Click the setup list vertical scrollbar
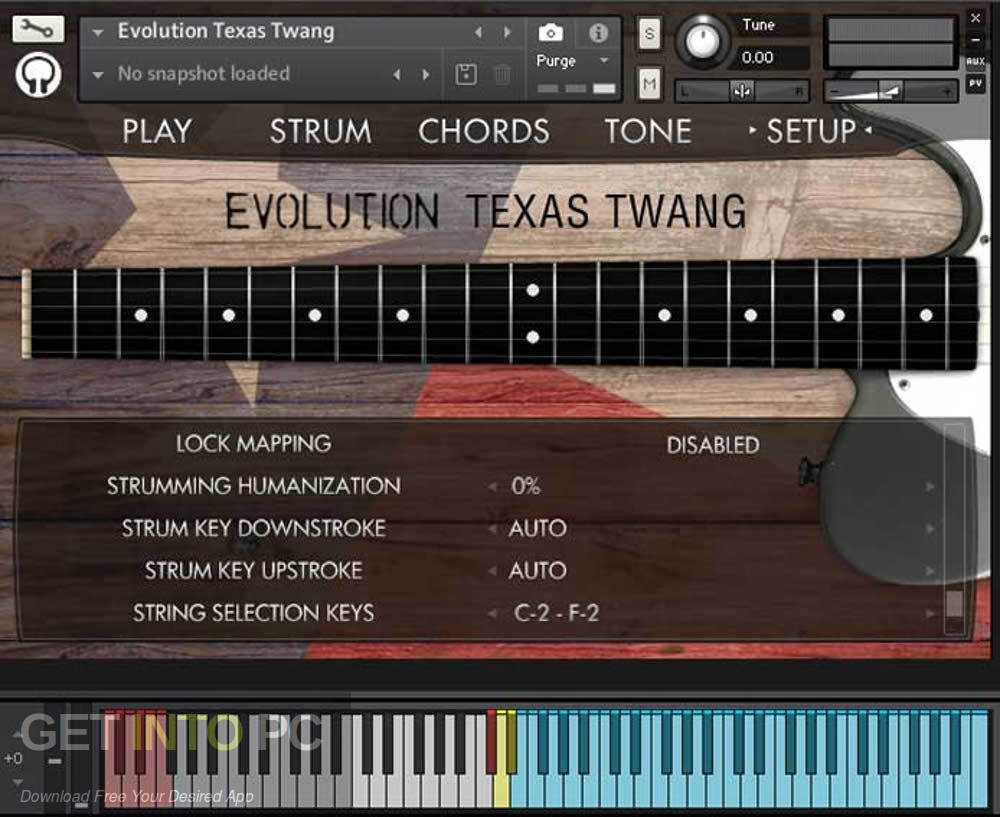This screenshot has height=817, width=1000. (954, 529)
